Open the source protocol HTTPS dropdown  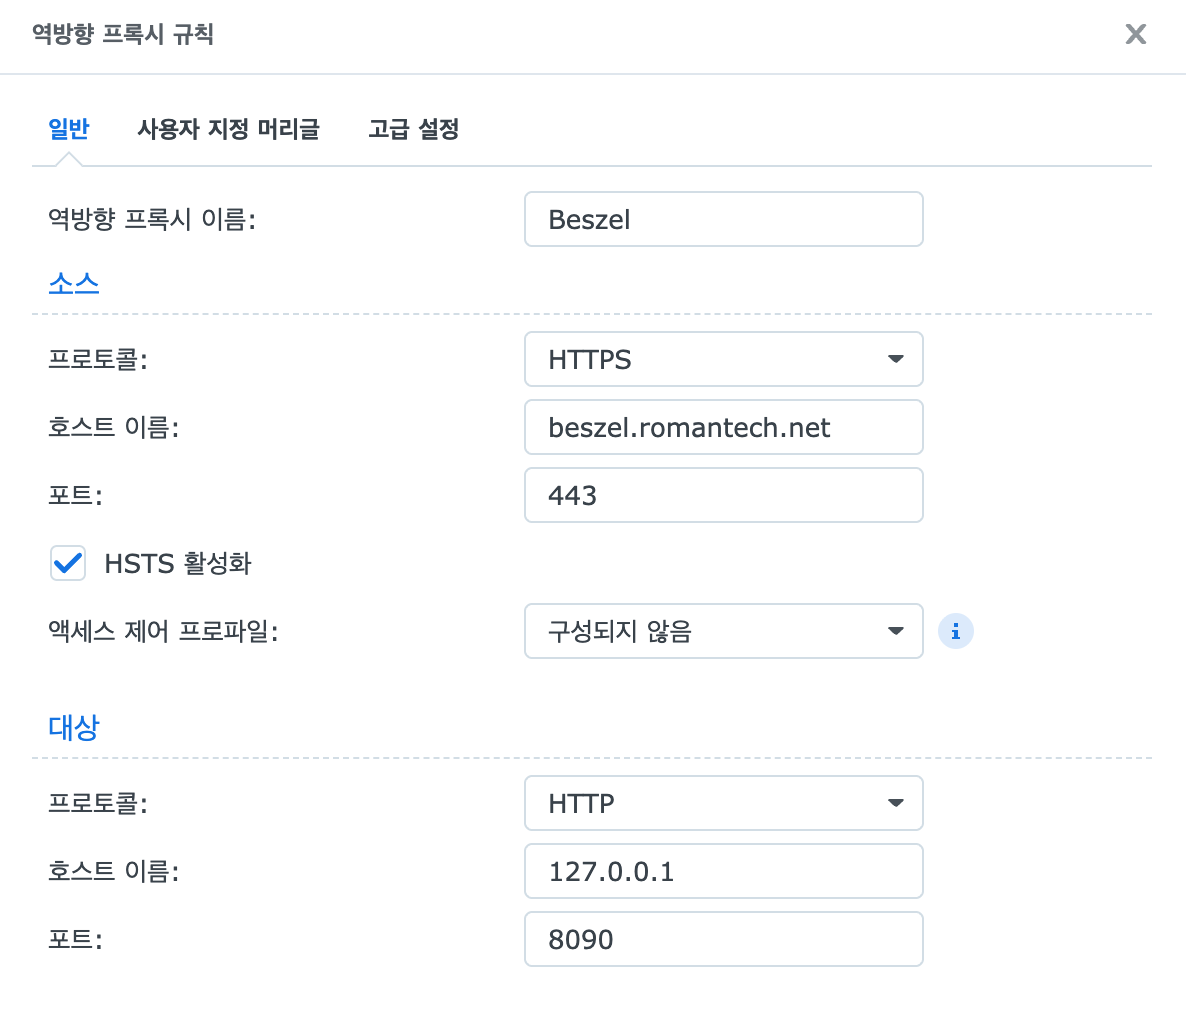(x=723, y=359)
